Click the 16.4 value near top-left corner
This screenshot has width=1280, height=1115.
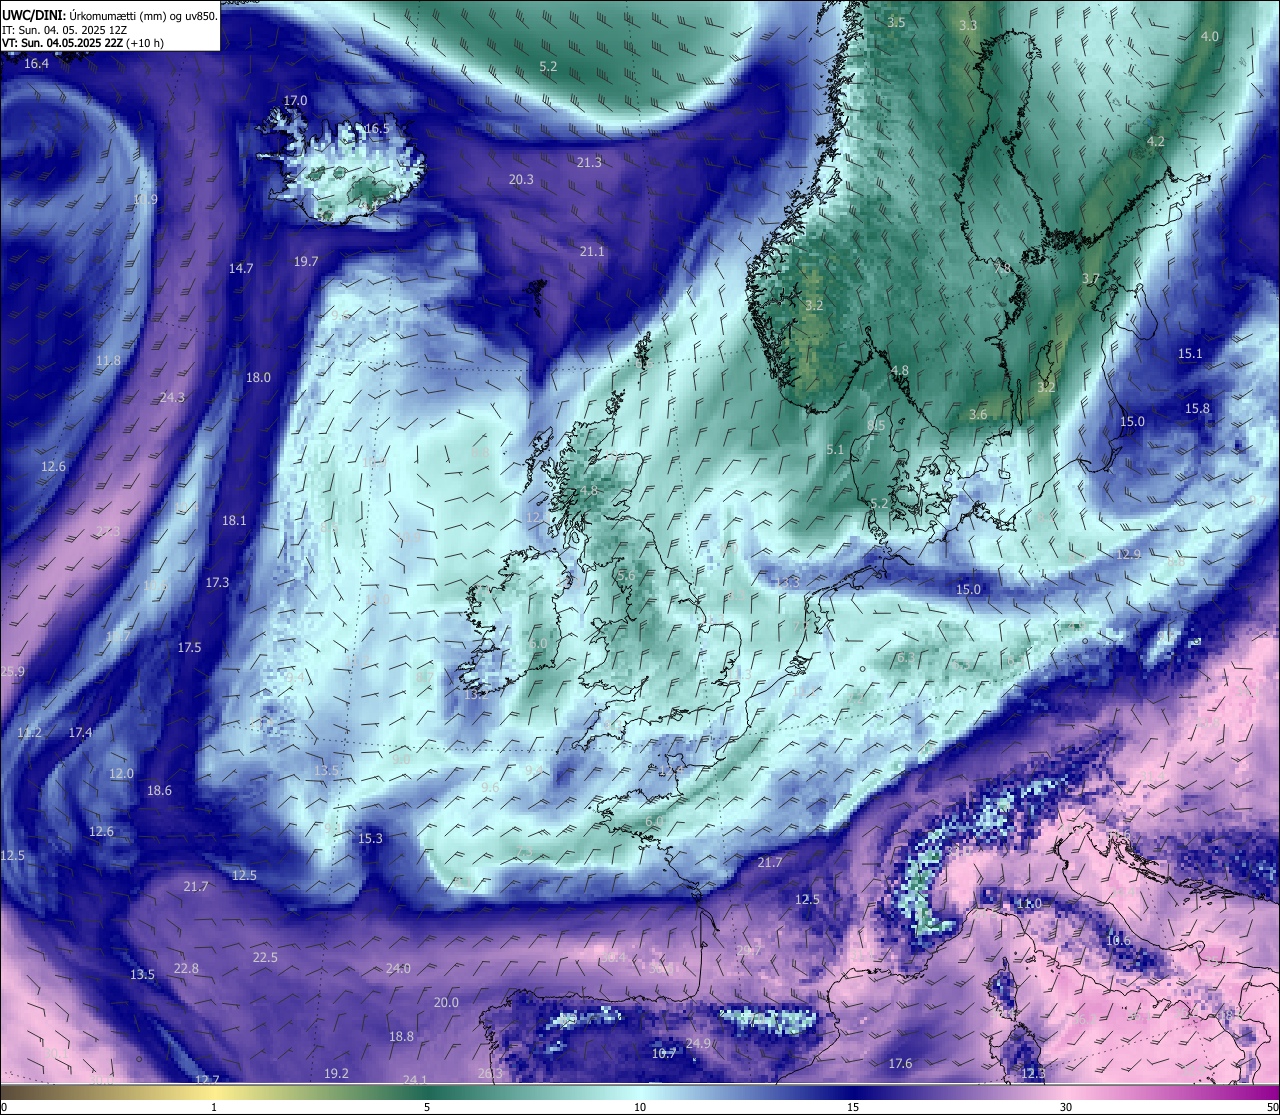point(36,63)
